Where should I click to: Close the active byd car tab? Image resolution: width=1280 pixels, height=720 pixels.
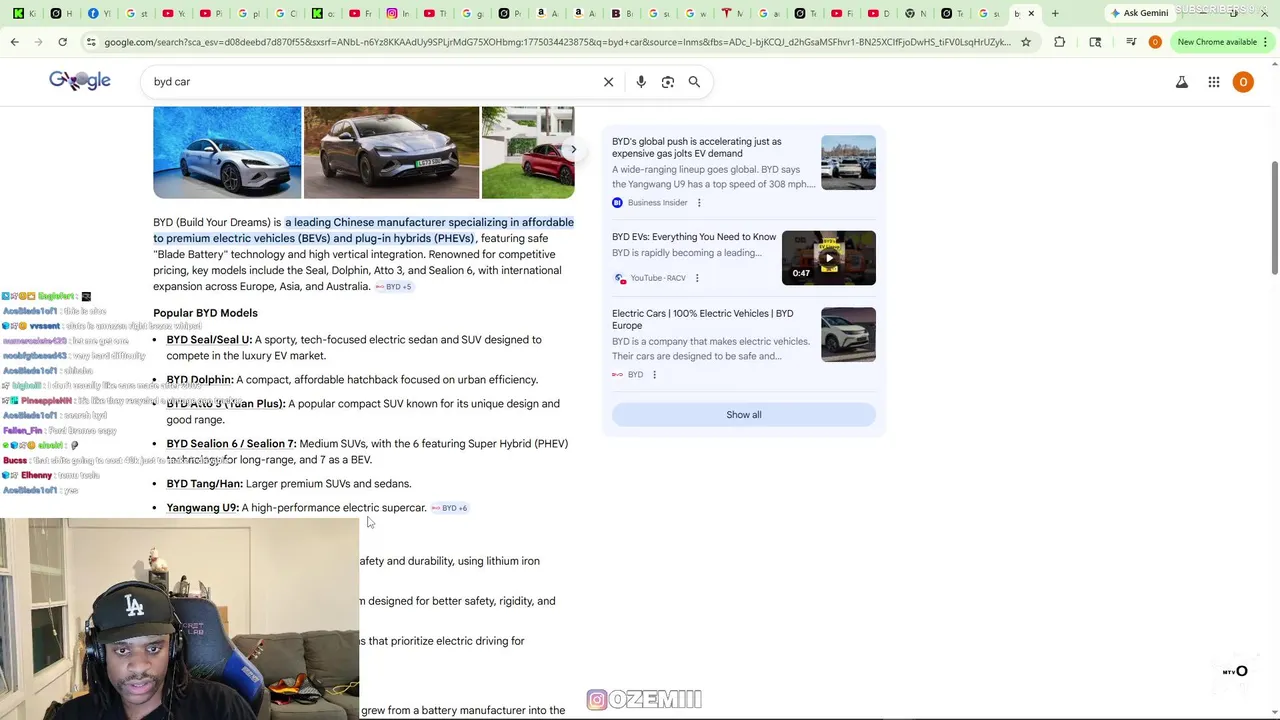[1031, 13]
